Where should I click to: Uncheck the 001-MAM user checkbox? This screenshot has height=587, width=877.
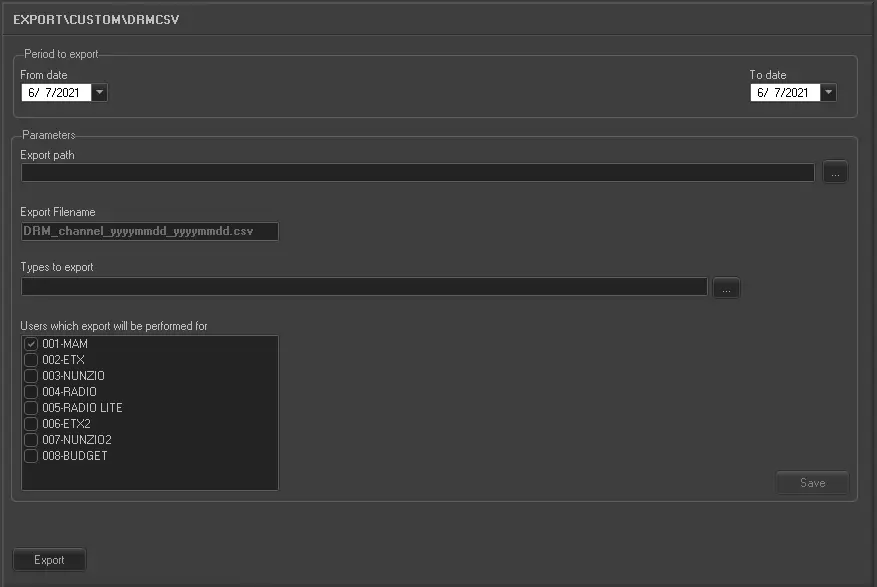31,344
